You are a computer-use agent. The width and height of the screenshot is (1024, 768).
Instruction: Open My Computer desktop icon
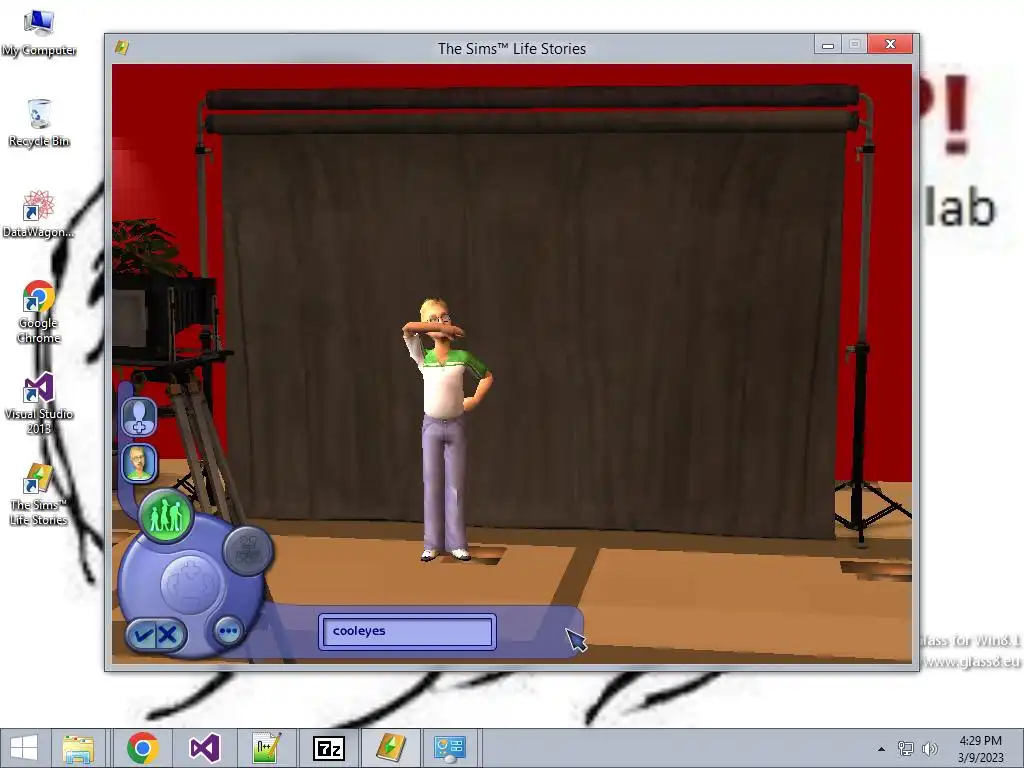click(39, 32)
